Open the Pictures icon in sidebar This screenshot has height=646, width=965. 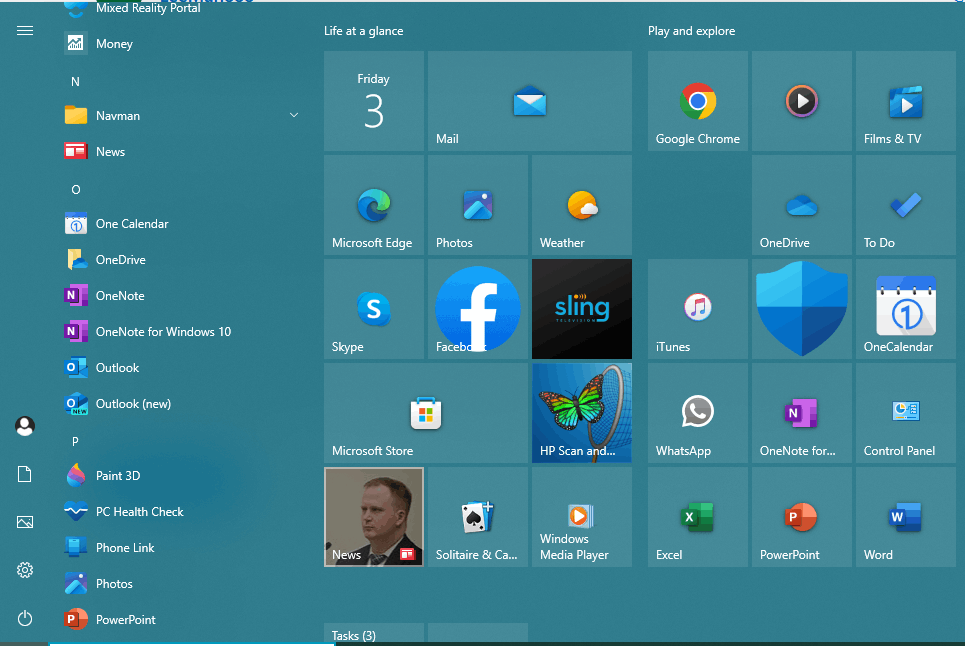click(x=25, y=522)
